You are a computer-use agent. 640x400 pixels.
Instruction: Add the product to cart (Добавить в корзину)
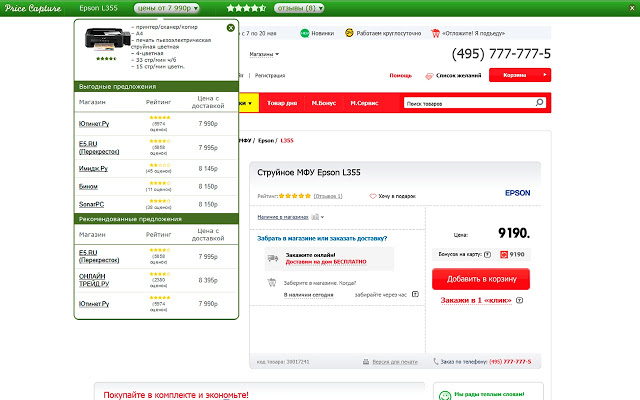pos(481,279)
